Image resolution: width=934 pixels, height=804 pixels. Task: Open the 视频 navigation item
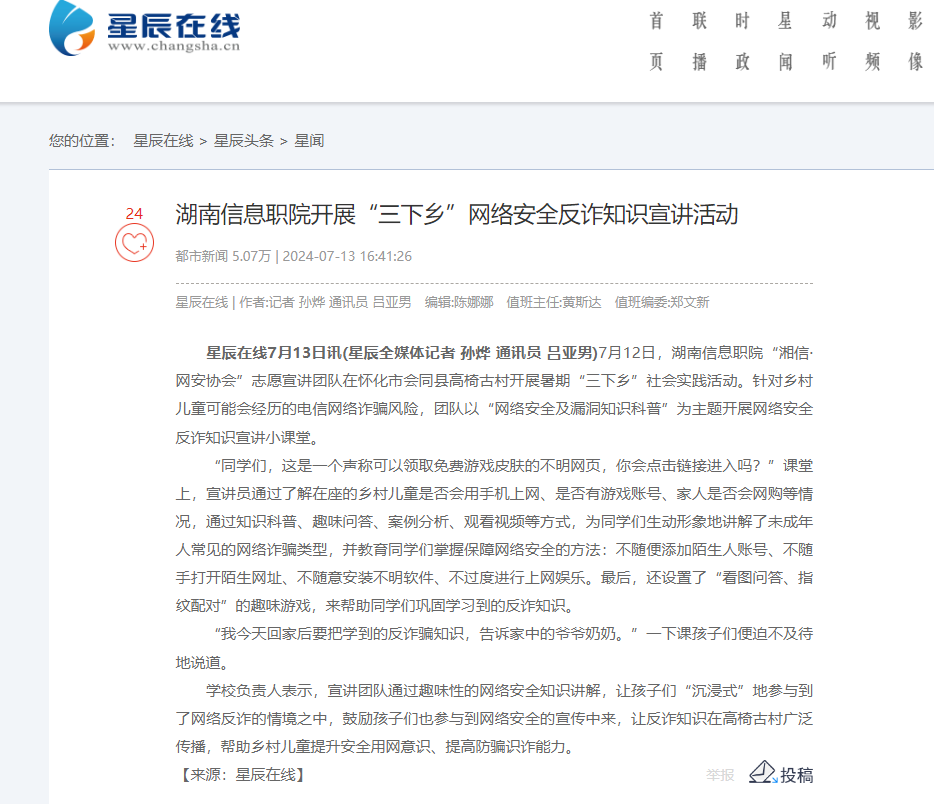tap(872, 41)
